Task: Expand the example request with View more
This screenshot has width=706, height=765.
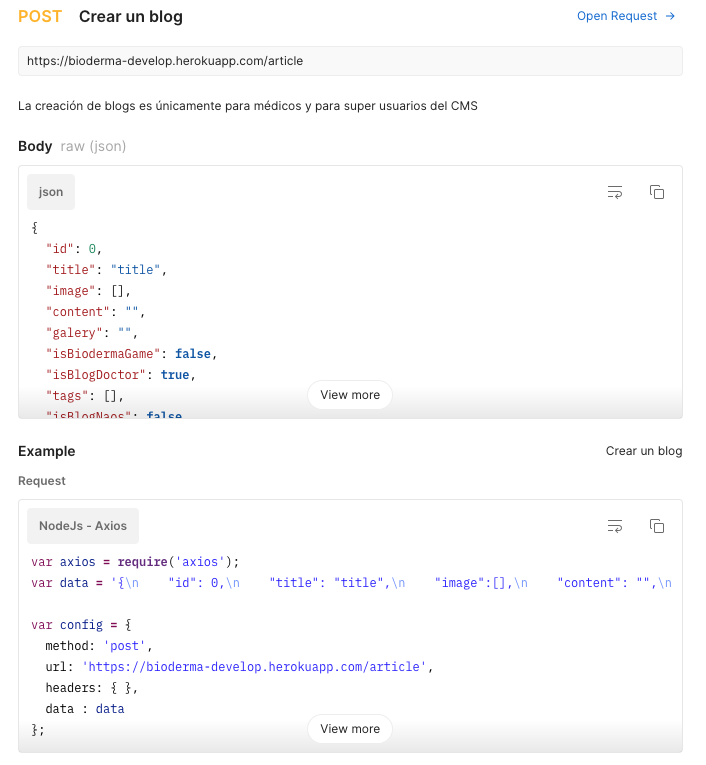Action: 350,729
